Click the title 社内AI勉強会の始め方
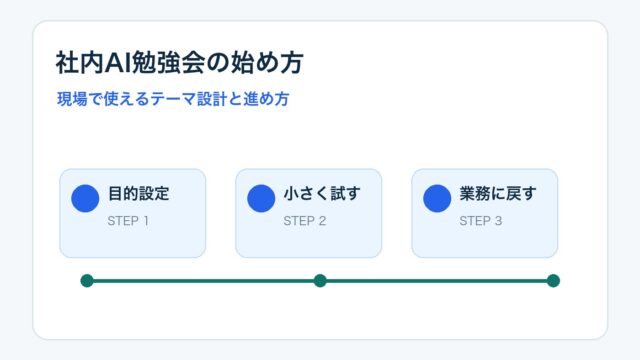The image size is (640, 360). 179,63
